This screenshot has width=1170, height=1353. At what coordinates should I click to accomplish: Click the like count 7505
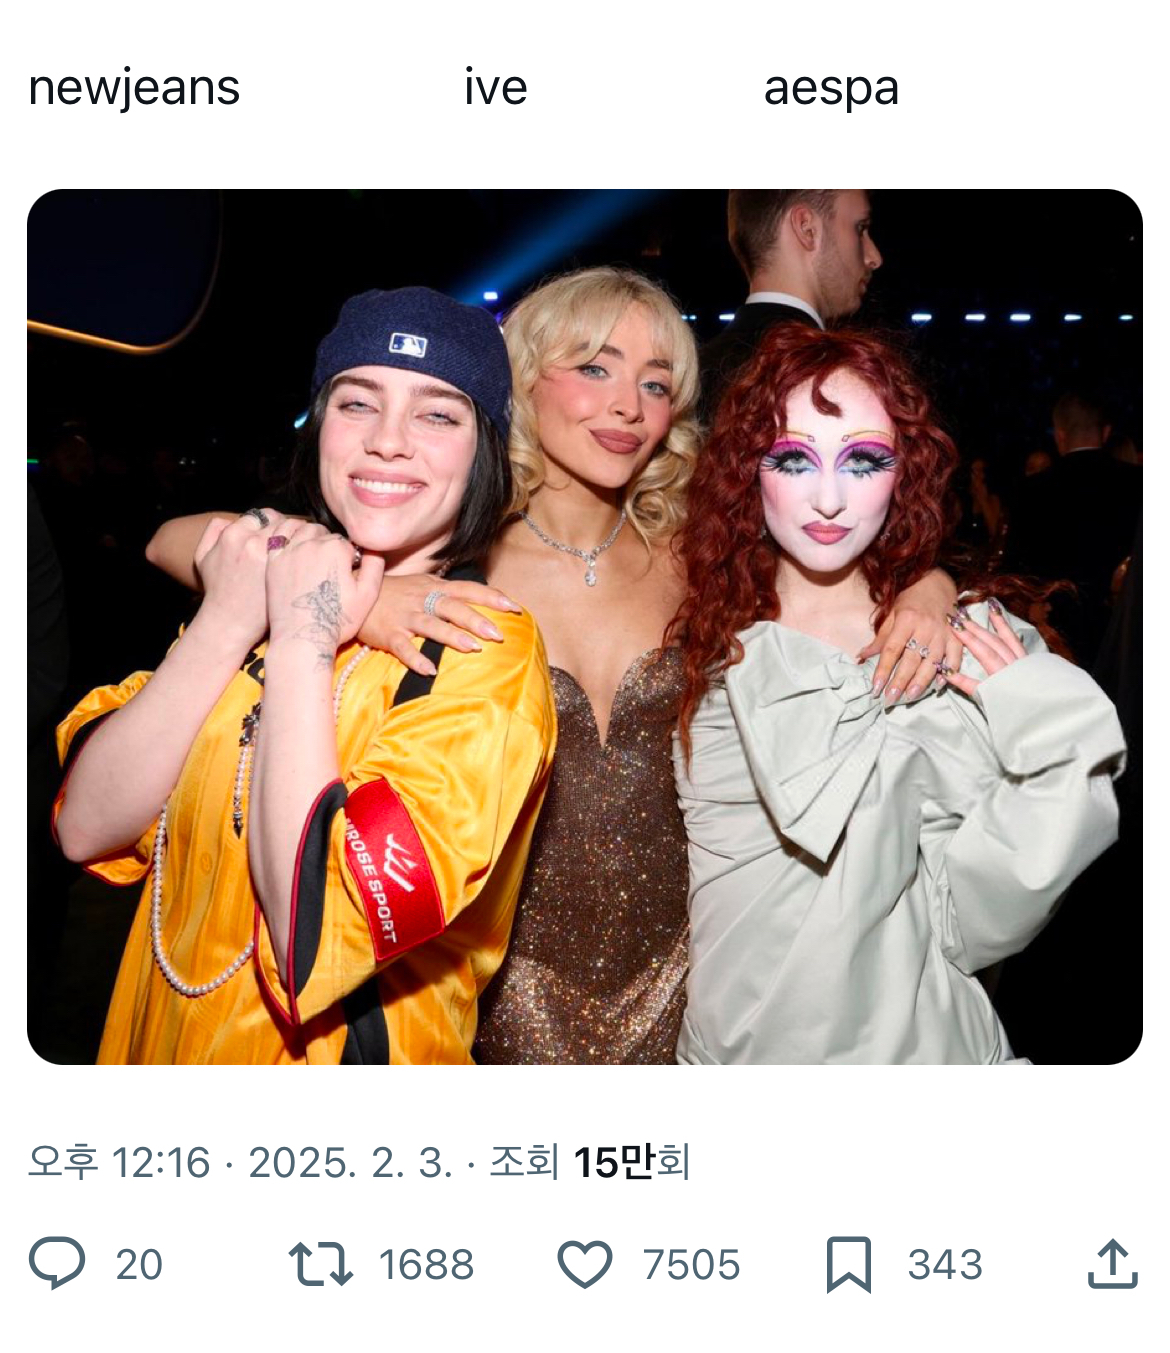coord(691,1265)
